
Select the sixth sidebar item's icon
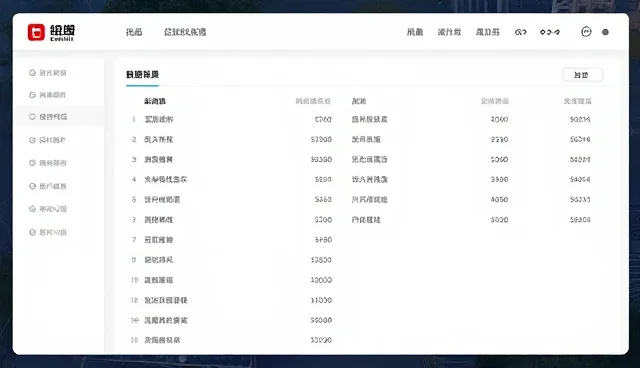33,186
